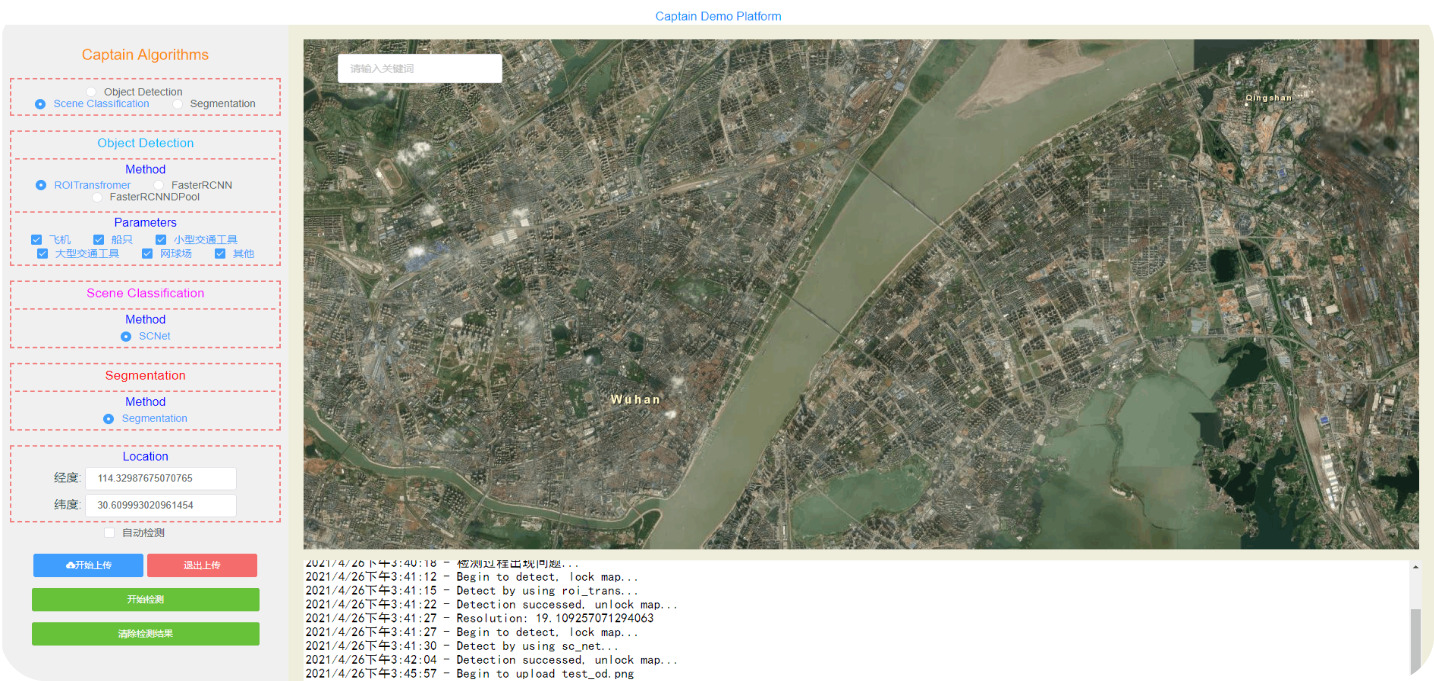This screenshot has height=681, width=1434.
Task: Select the SCNet method radio
Action: pos(126,337)
